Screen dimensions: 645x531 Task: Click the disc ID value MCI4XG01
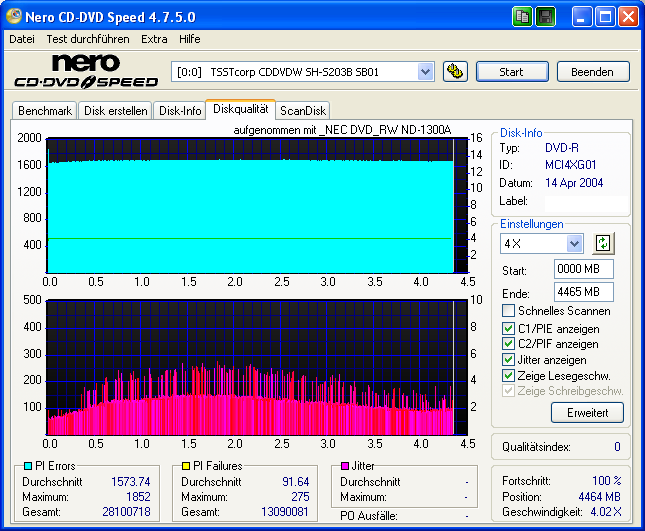tap(570, 165)
